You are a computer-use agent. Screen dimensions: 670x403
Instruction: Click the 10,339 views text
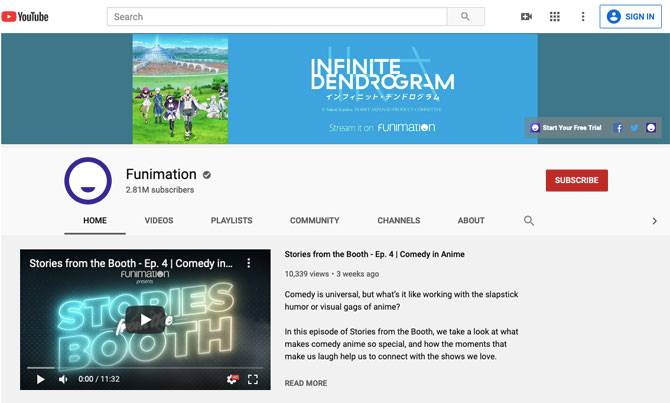(307, 274)
